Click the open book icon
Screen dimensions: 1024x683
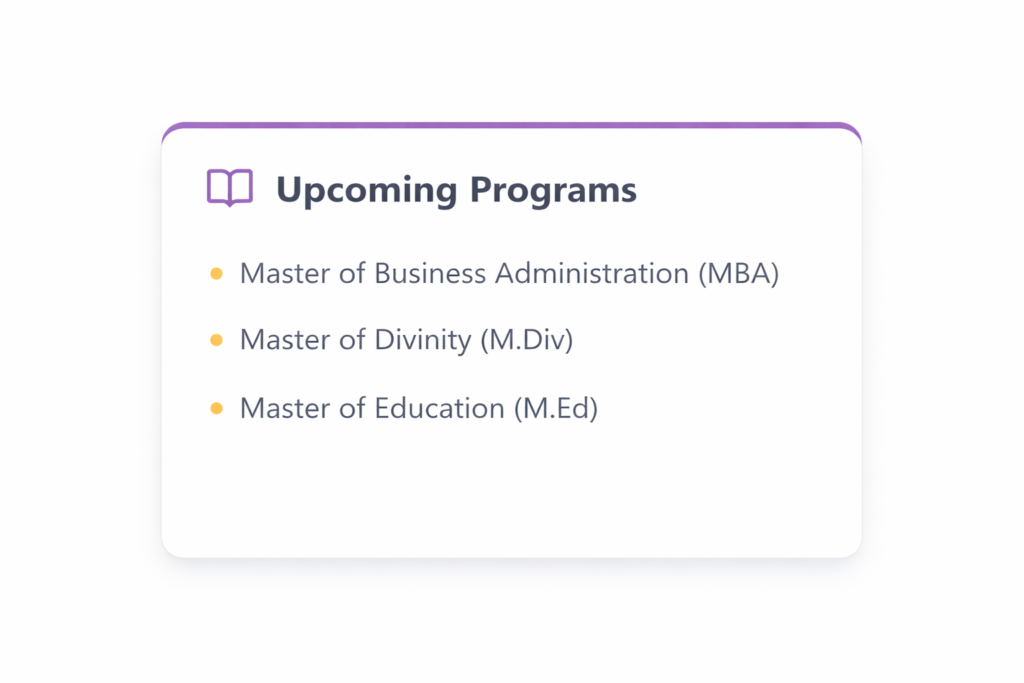pos(229,188)
